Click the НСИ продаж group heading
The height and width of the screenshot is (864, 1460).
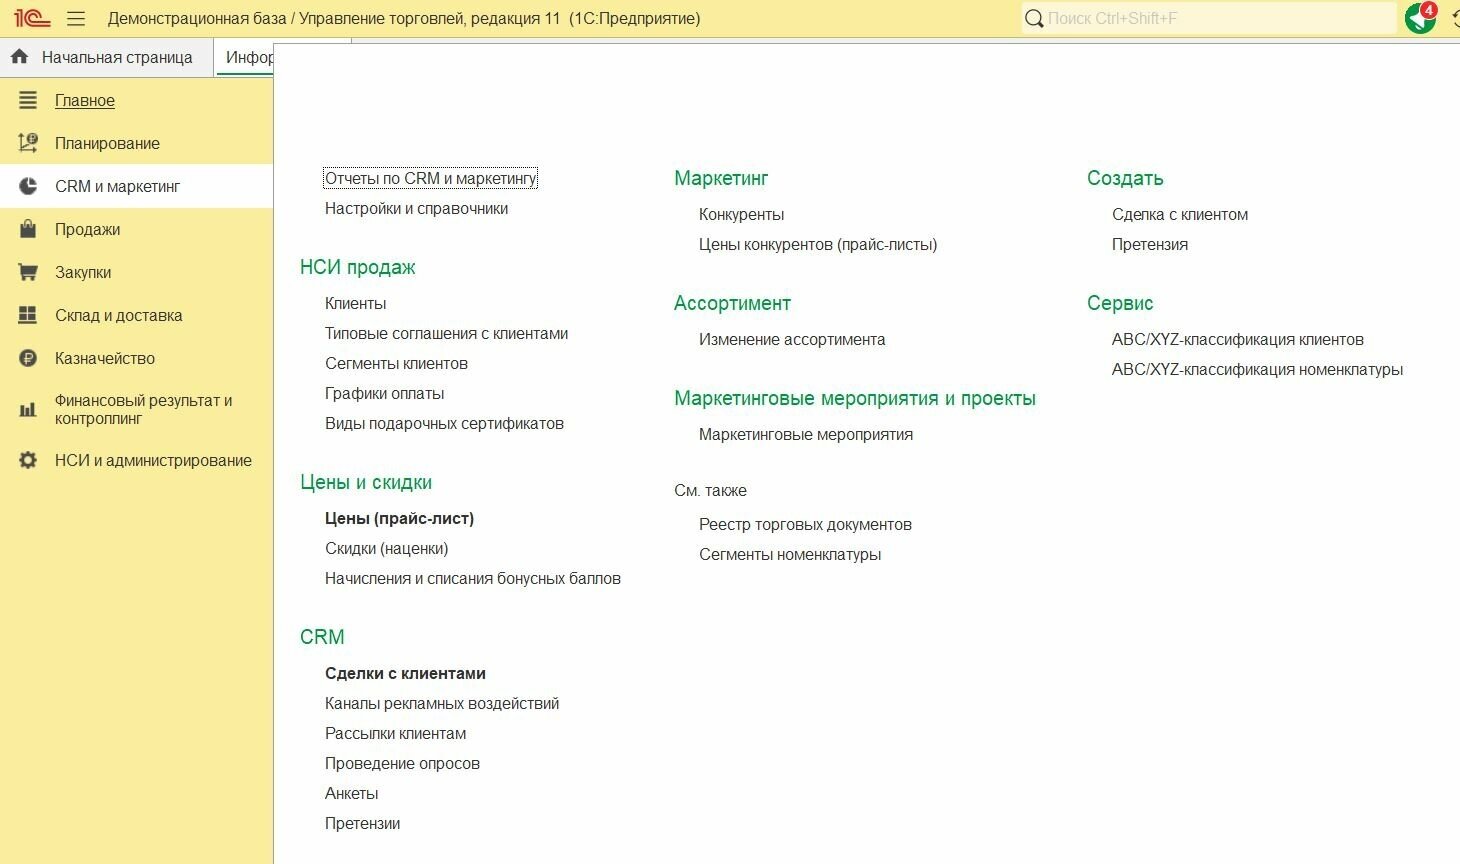pyautogui.click(x=357, y=267)
